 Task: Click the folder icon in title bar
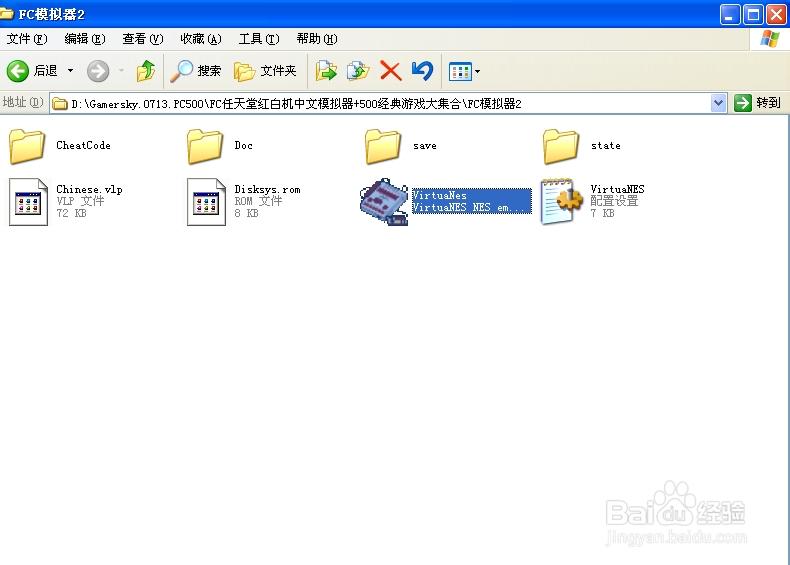(7, 14)
